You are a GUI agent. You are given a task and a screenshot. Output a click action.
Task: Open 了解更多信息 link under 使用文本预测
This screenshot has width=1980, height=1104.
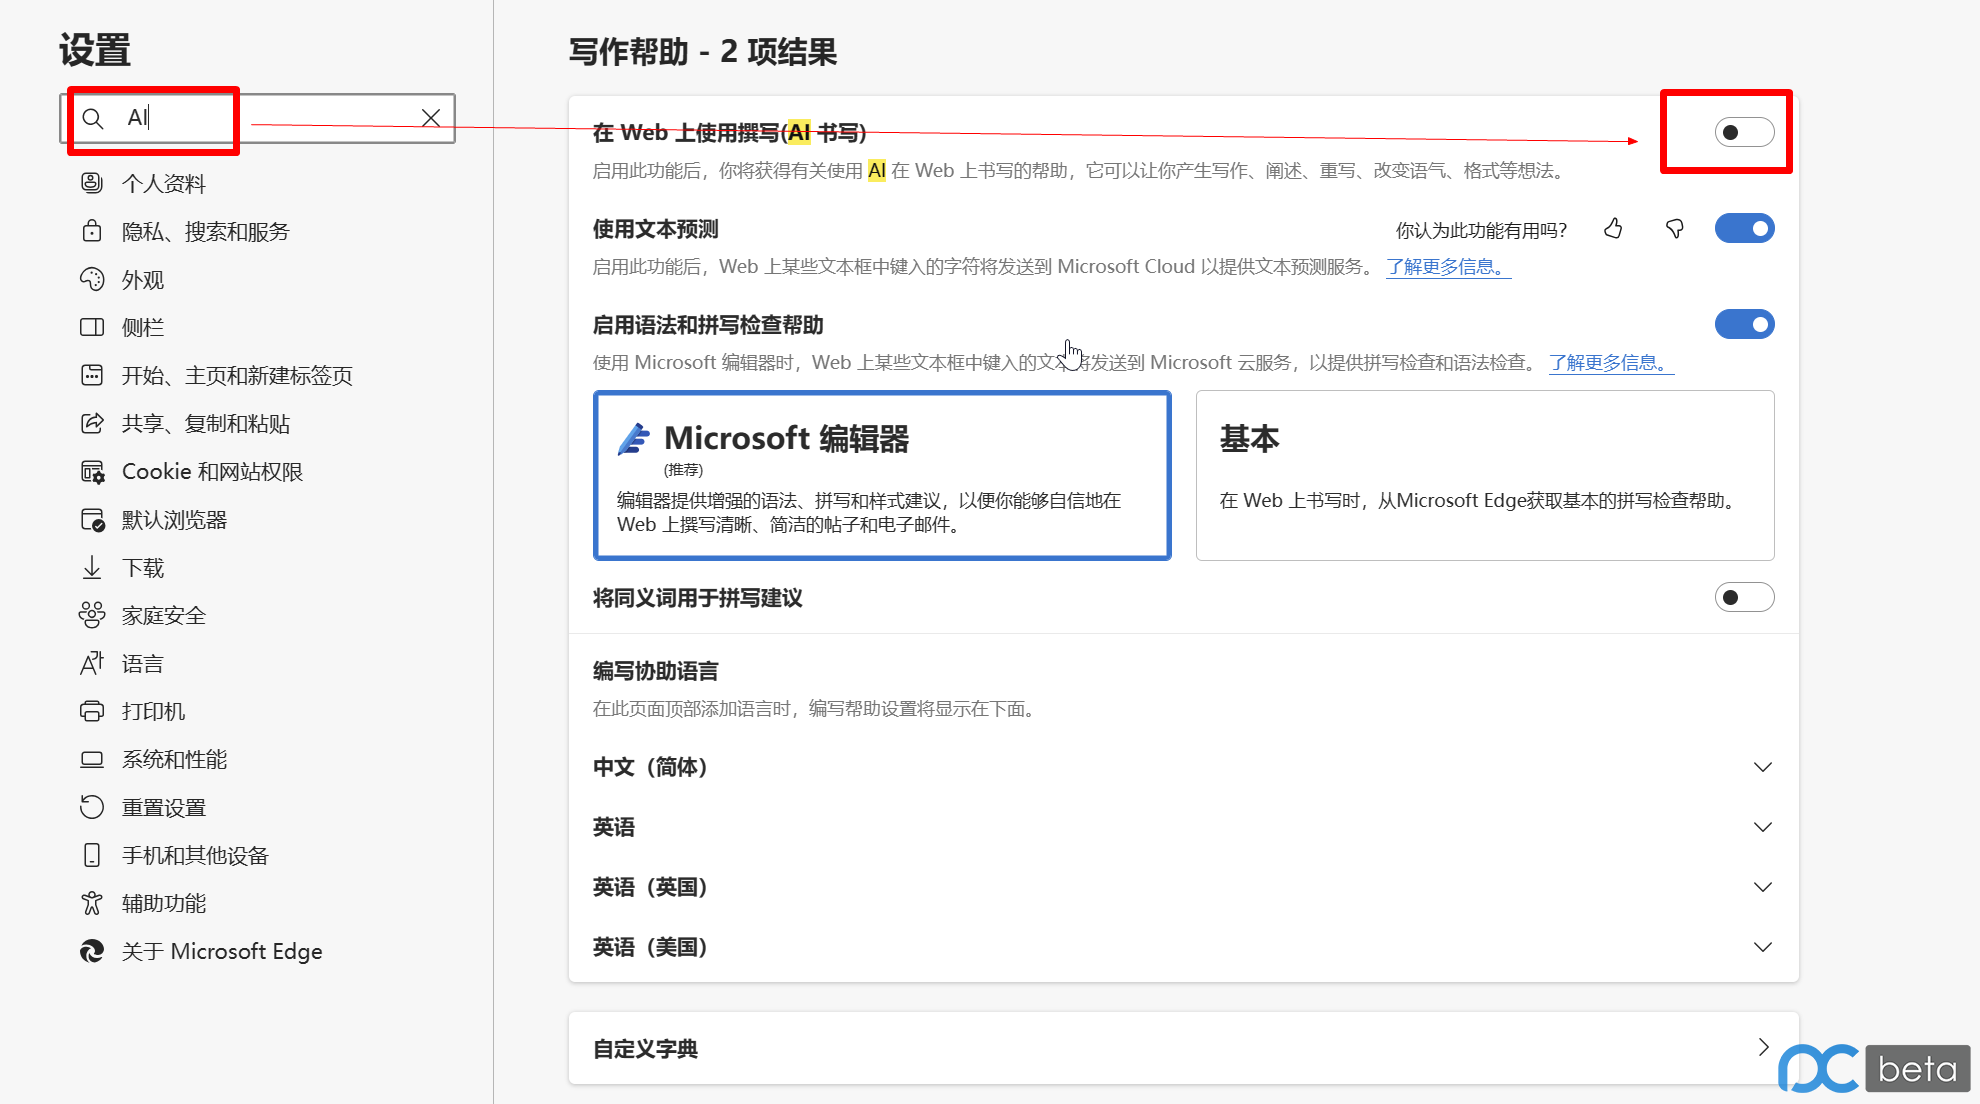click(1448, 267)
